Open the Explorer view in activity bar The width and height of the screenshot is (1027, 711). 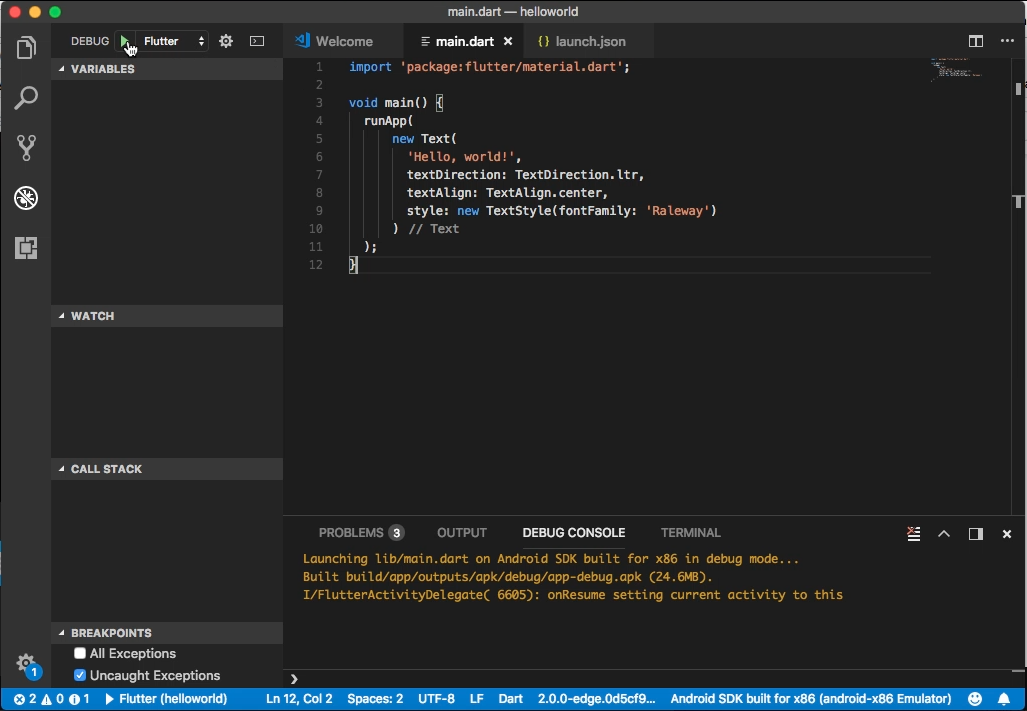point(26,47)
